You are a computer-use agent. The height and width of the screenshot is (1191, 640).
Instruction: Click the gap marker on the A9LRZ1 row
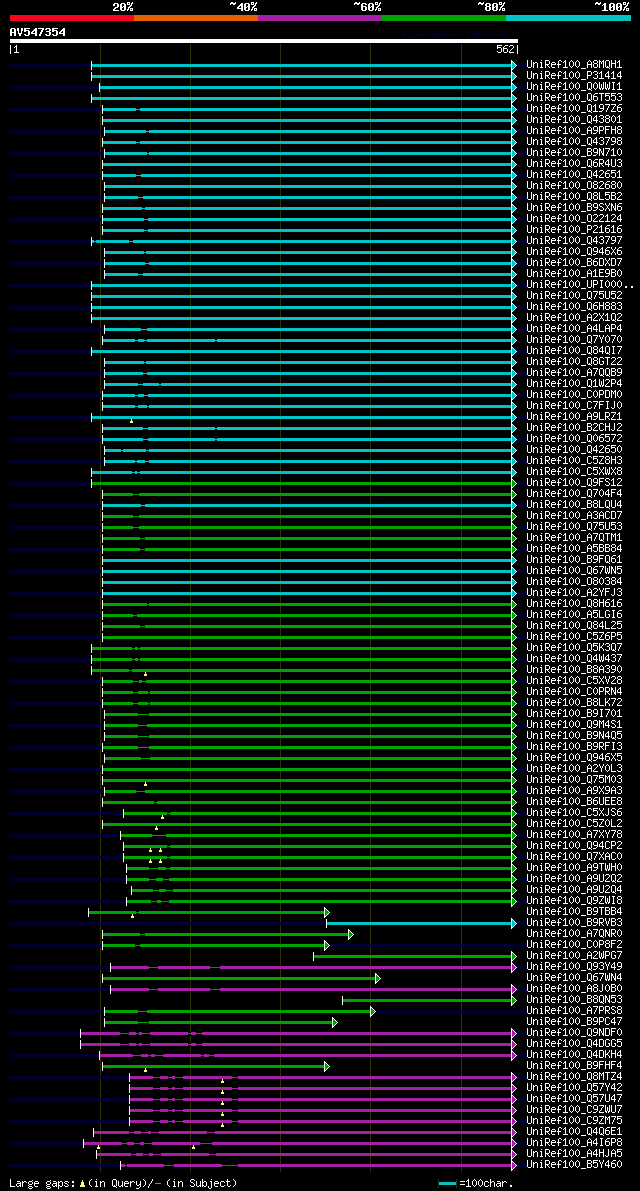(131, 421)
